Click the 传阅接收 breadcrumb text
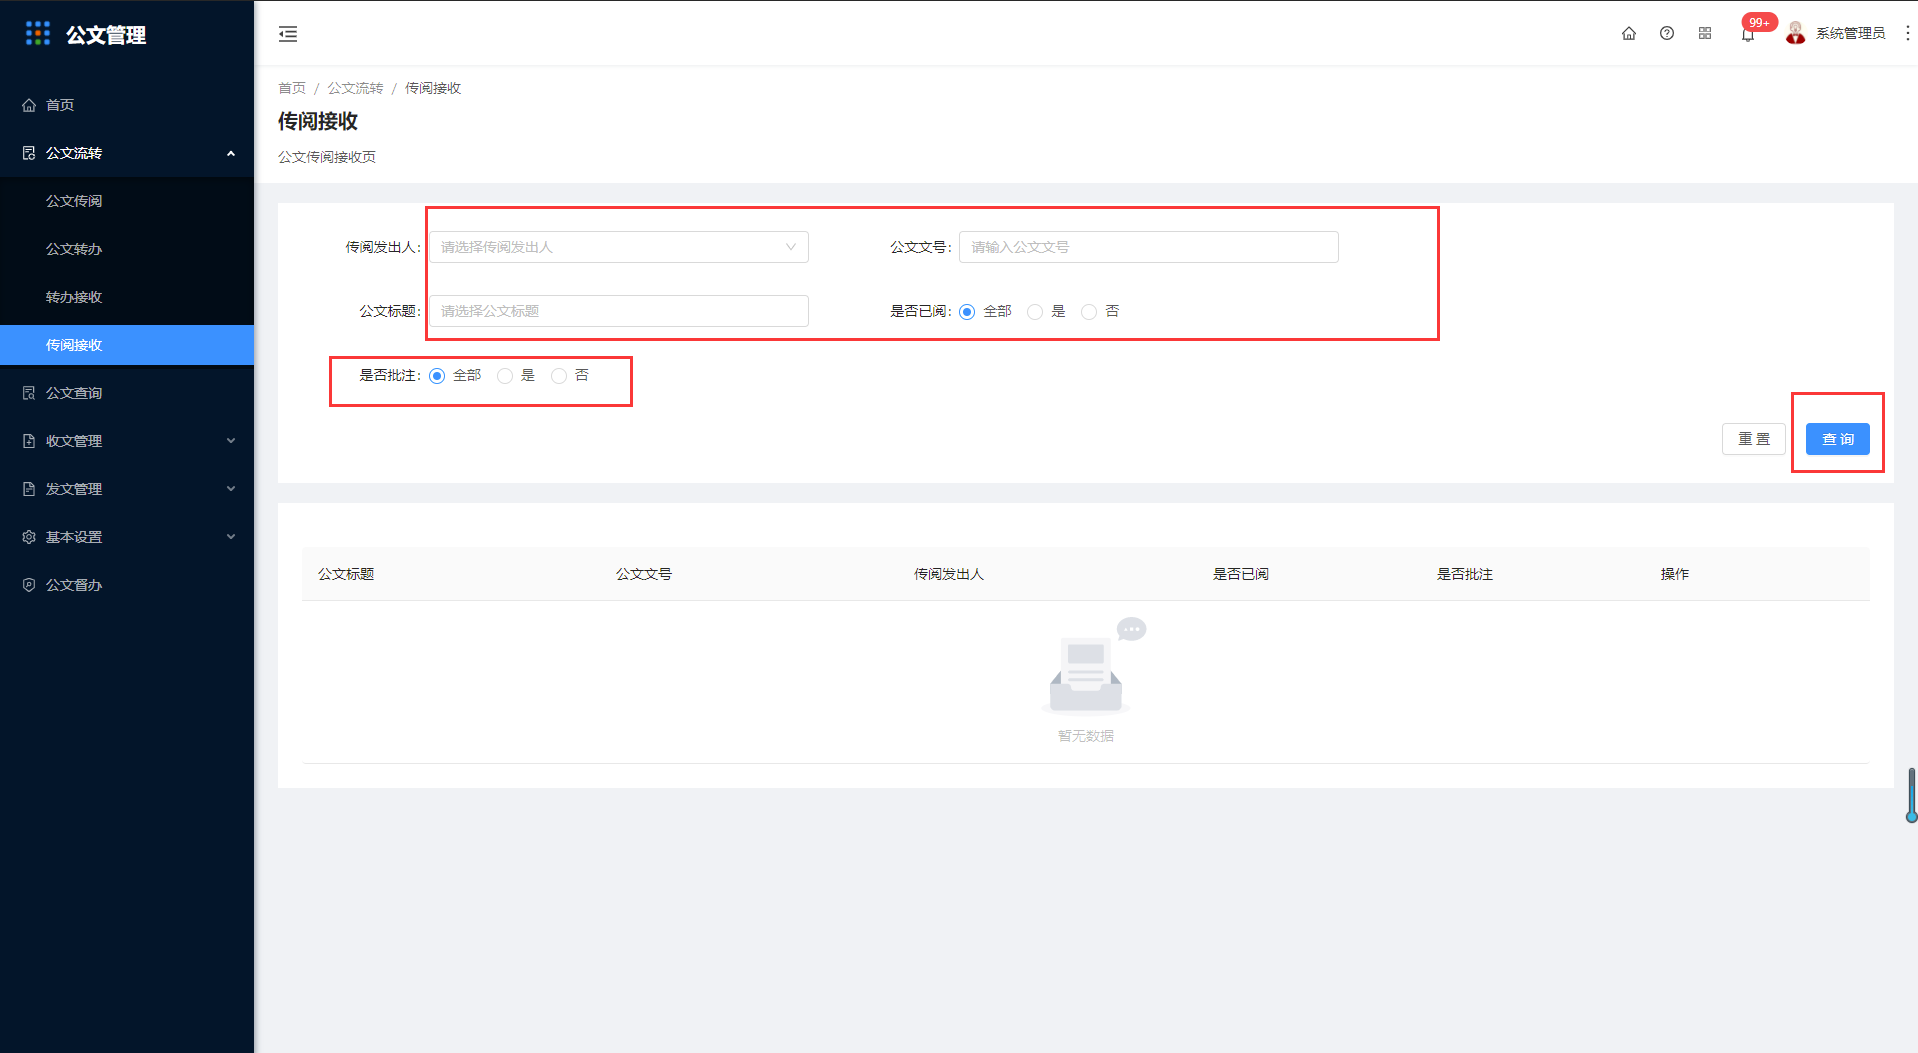 433,88
